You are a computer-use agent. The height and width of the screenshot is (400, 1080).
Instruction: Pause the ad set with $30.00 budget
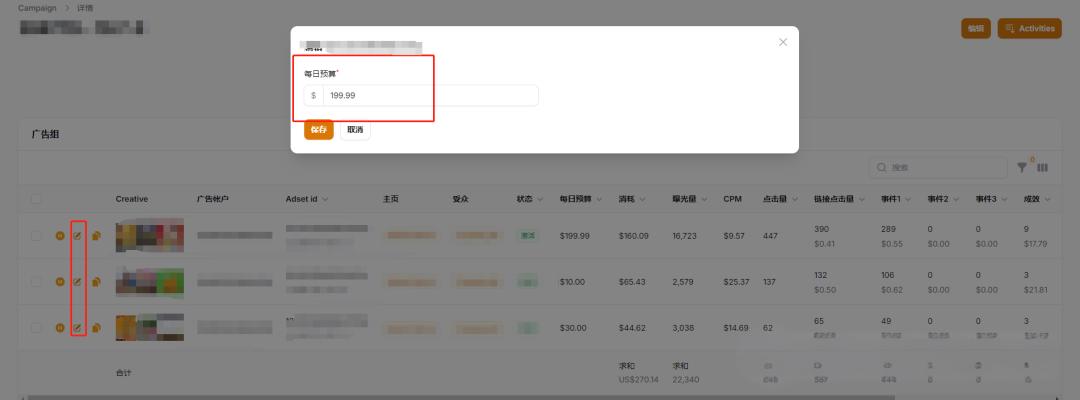(x=60, y=328)
